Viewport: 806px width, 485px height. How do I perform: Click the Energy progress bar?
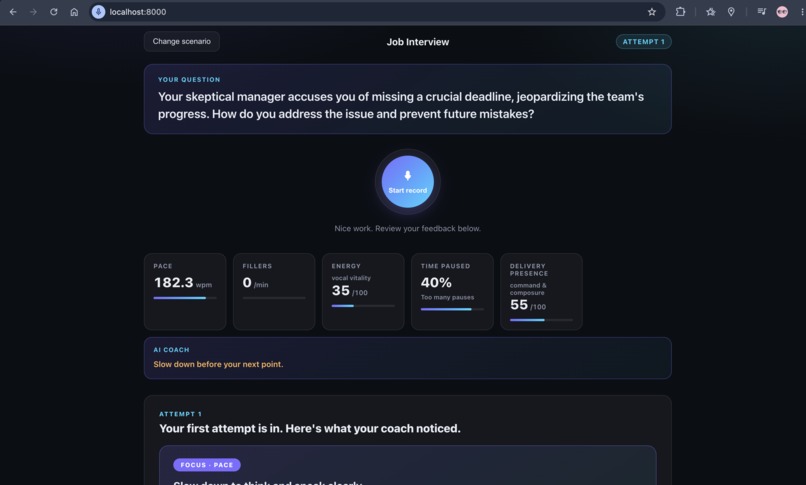[x=363, y=306]
